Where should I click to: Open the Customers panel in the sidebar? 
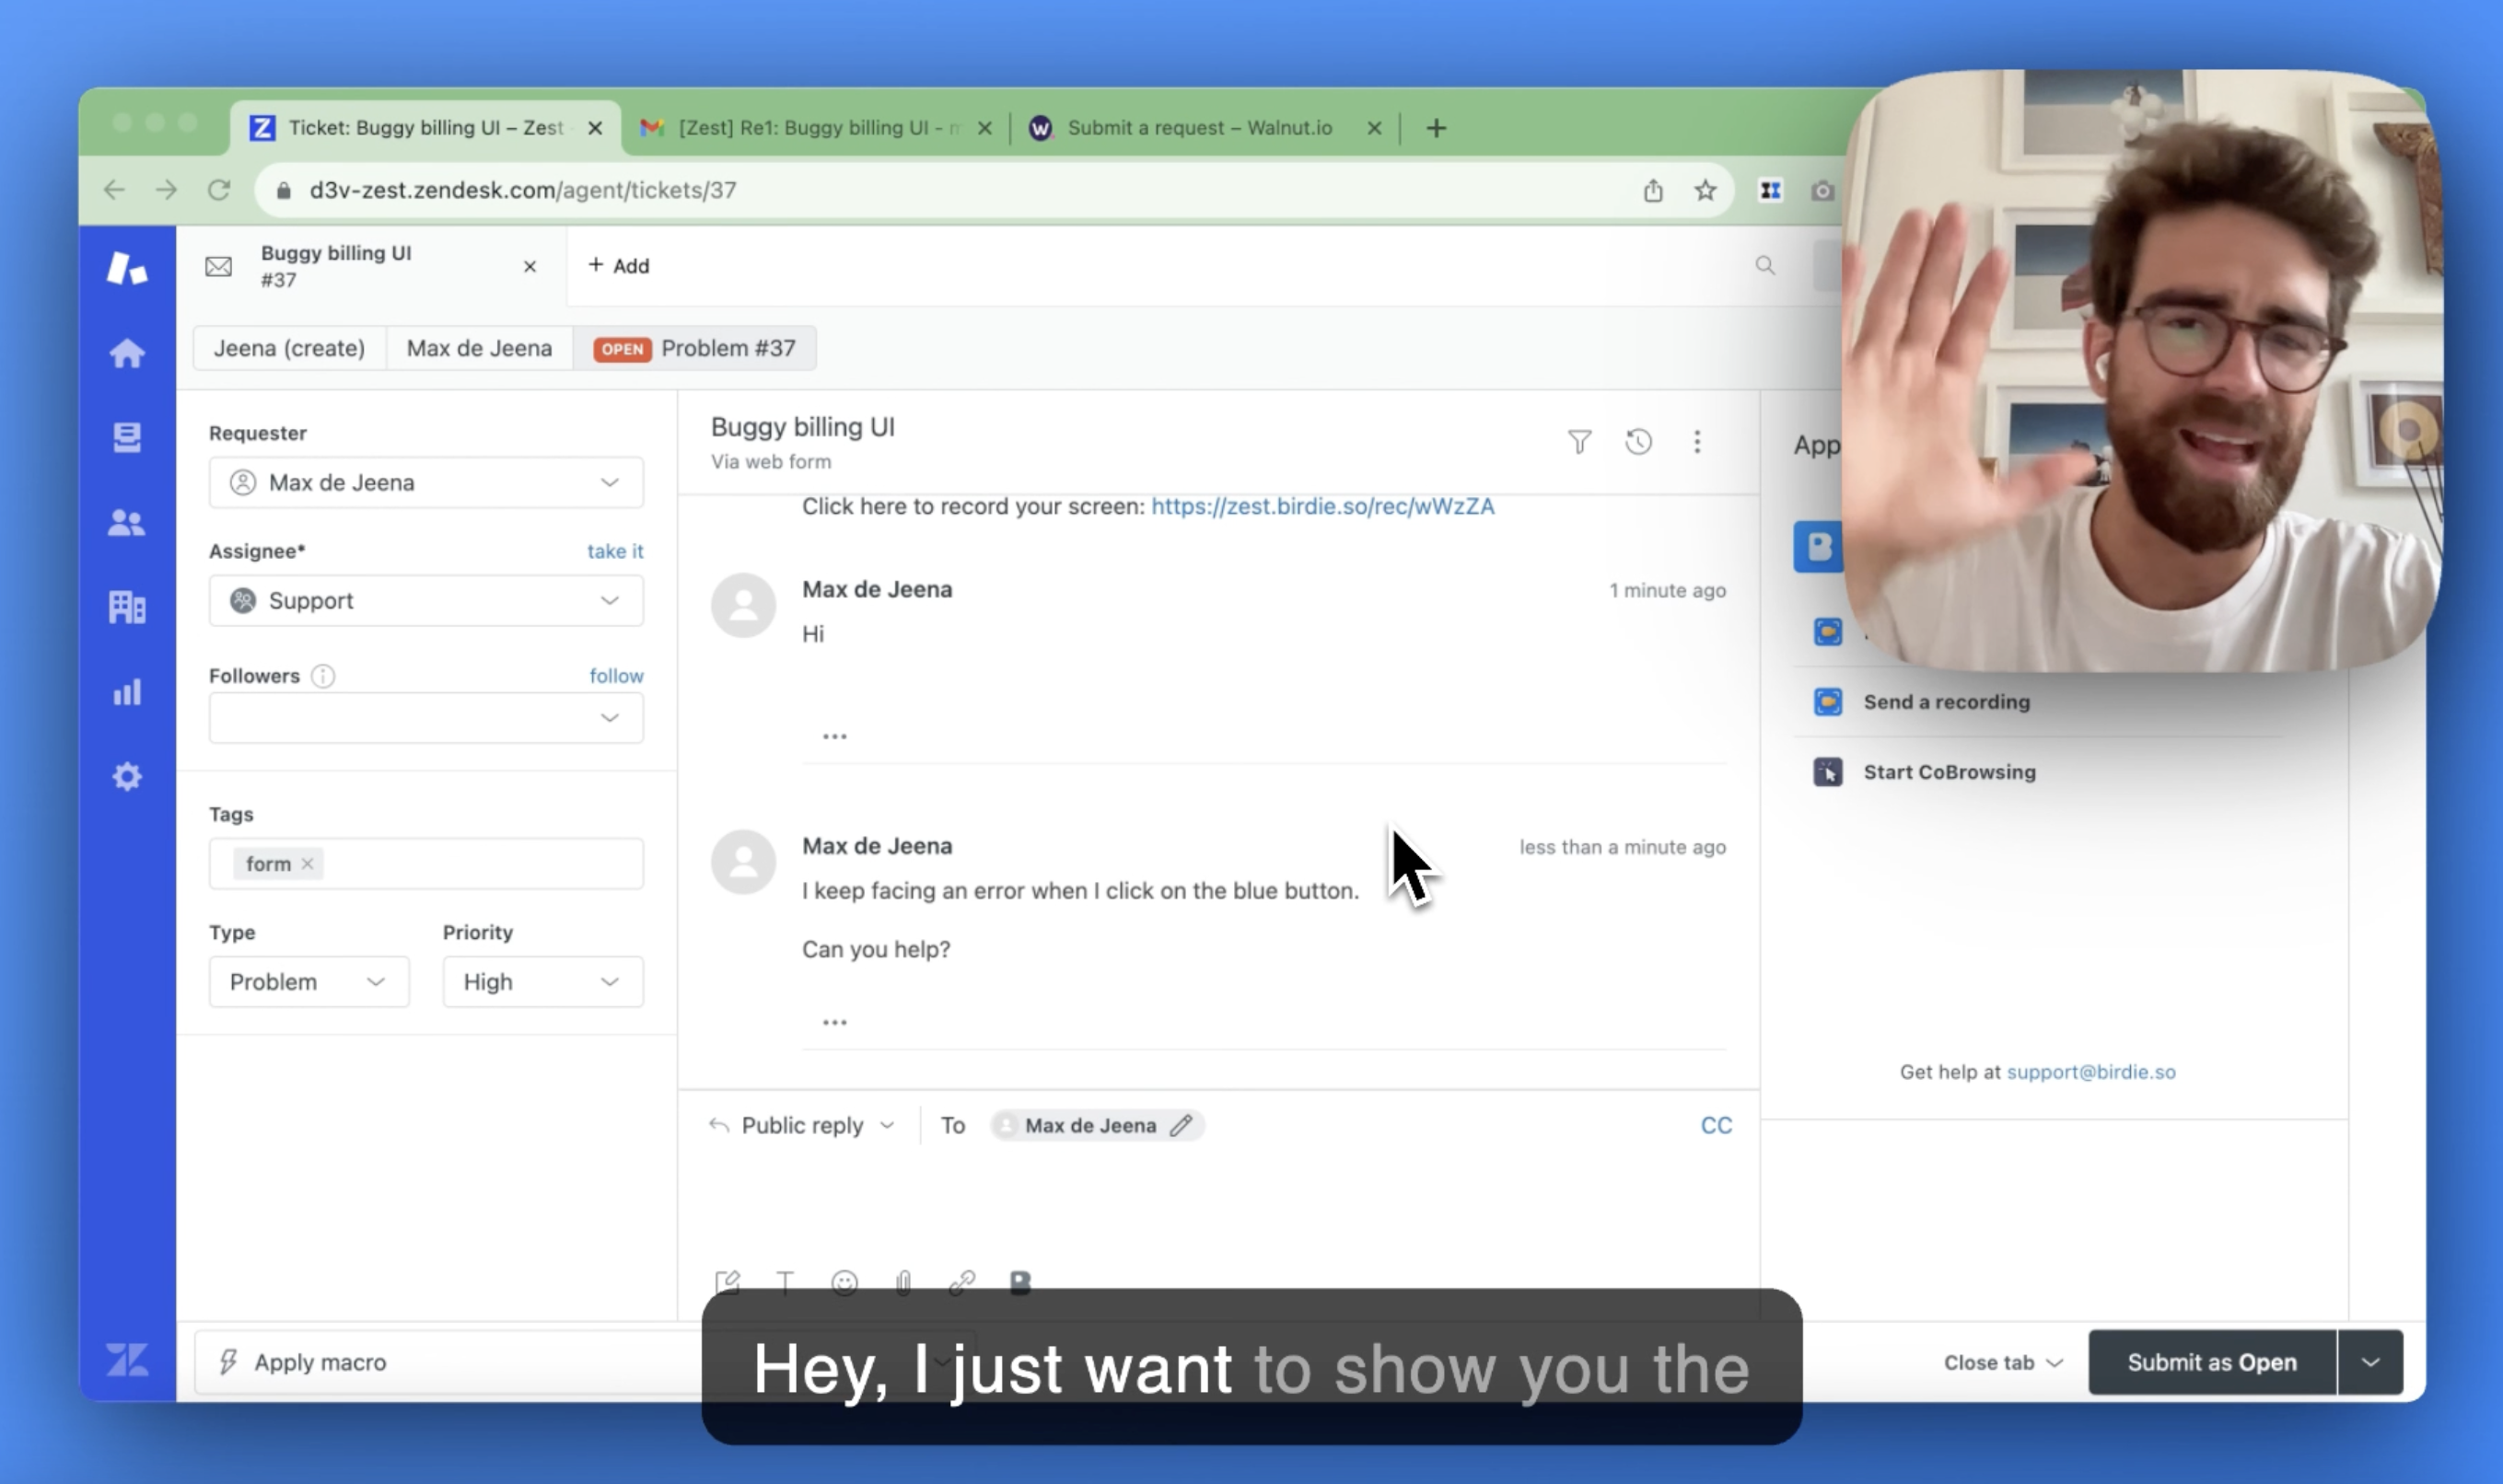[x=127, y=522]
